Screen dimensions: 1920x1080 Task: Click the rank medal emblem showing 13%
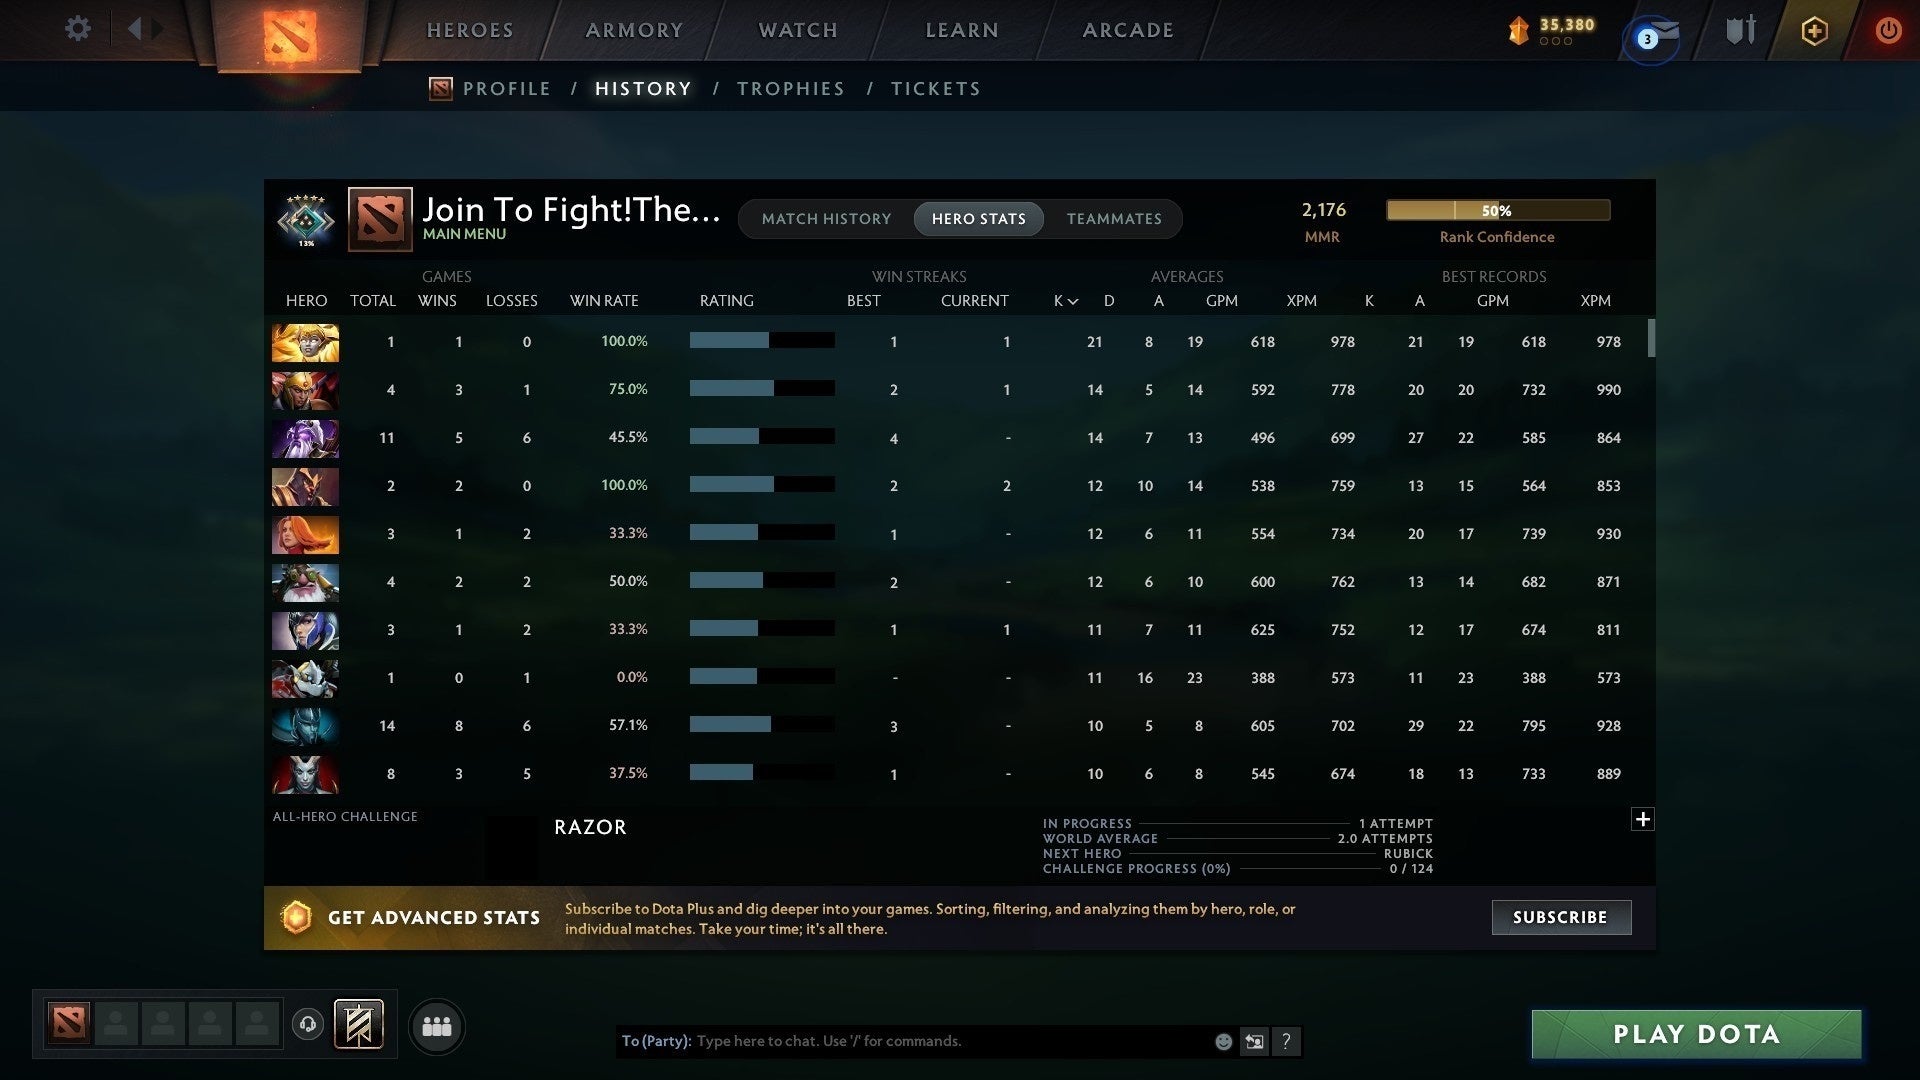click(305, 222)
